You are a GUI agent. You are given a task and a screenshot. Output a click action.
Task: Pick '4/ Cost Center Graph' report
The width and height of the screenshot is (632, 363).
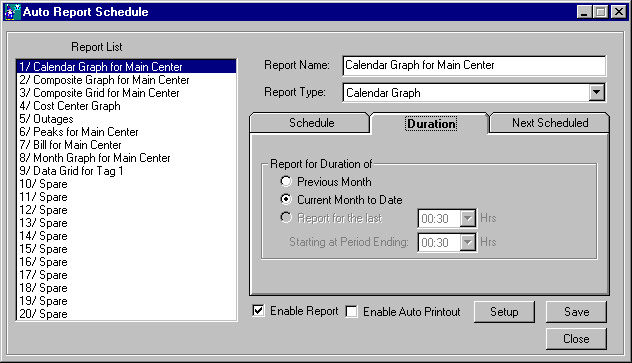(x=126, y=106)
